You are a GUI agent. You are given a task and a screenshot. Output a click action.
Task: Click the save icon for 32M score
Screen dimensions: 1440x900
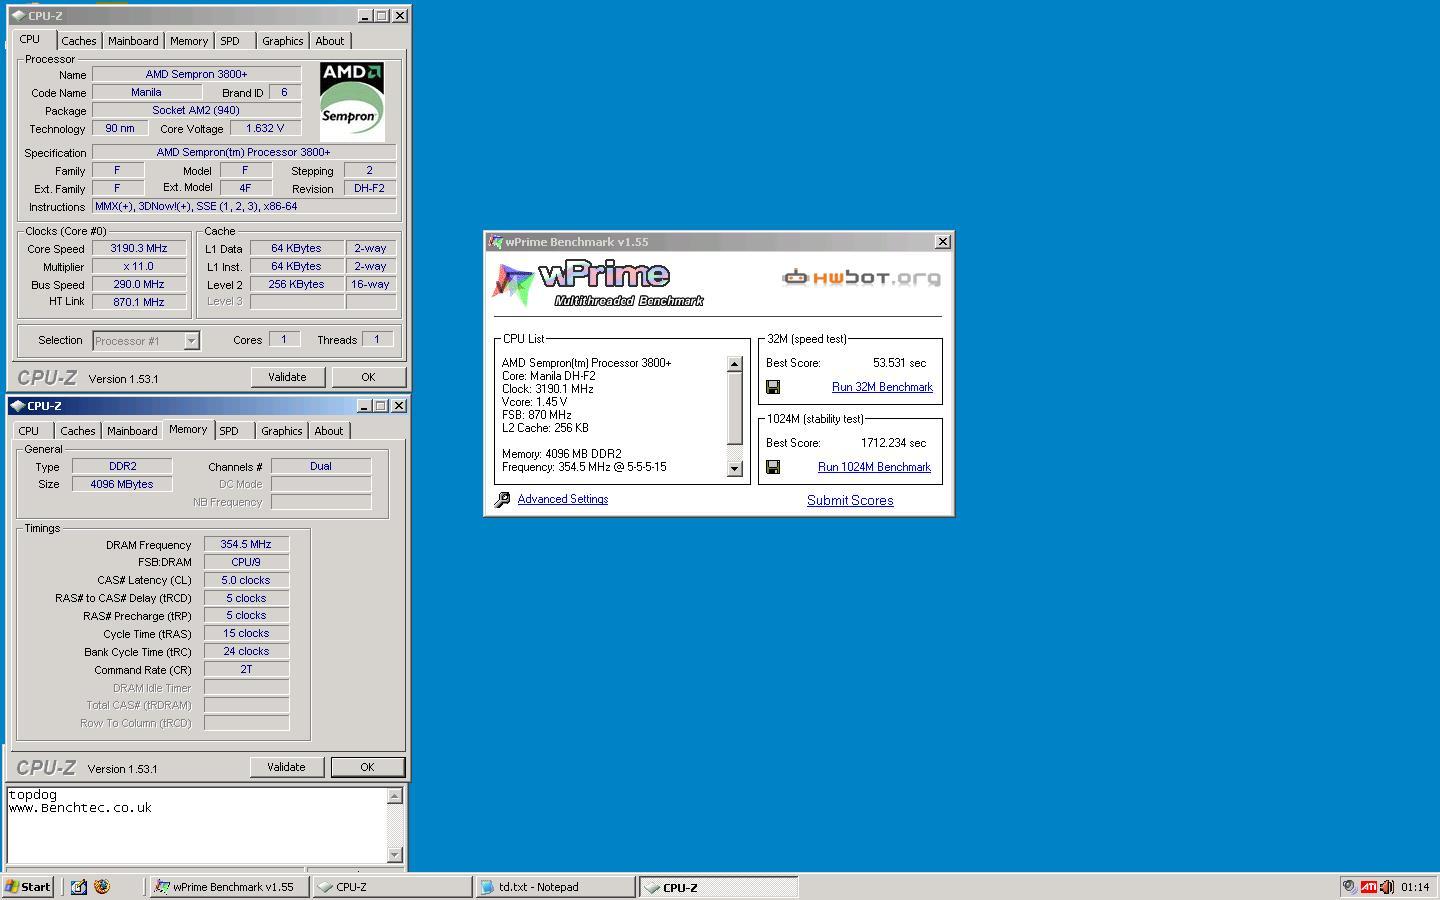click(x=773, y=387)
